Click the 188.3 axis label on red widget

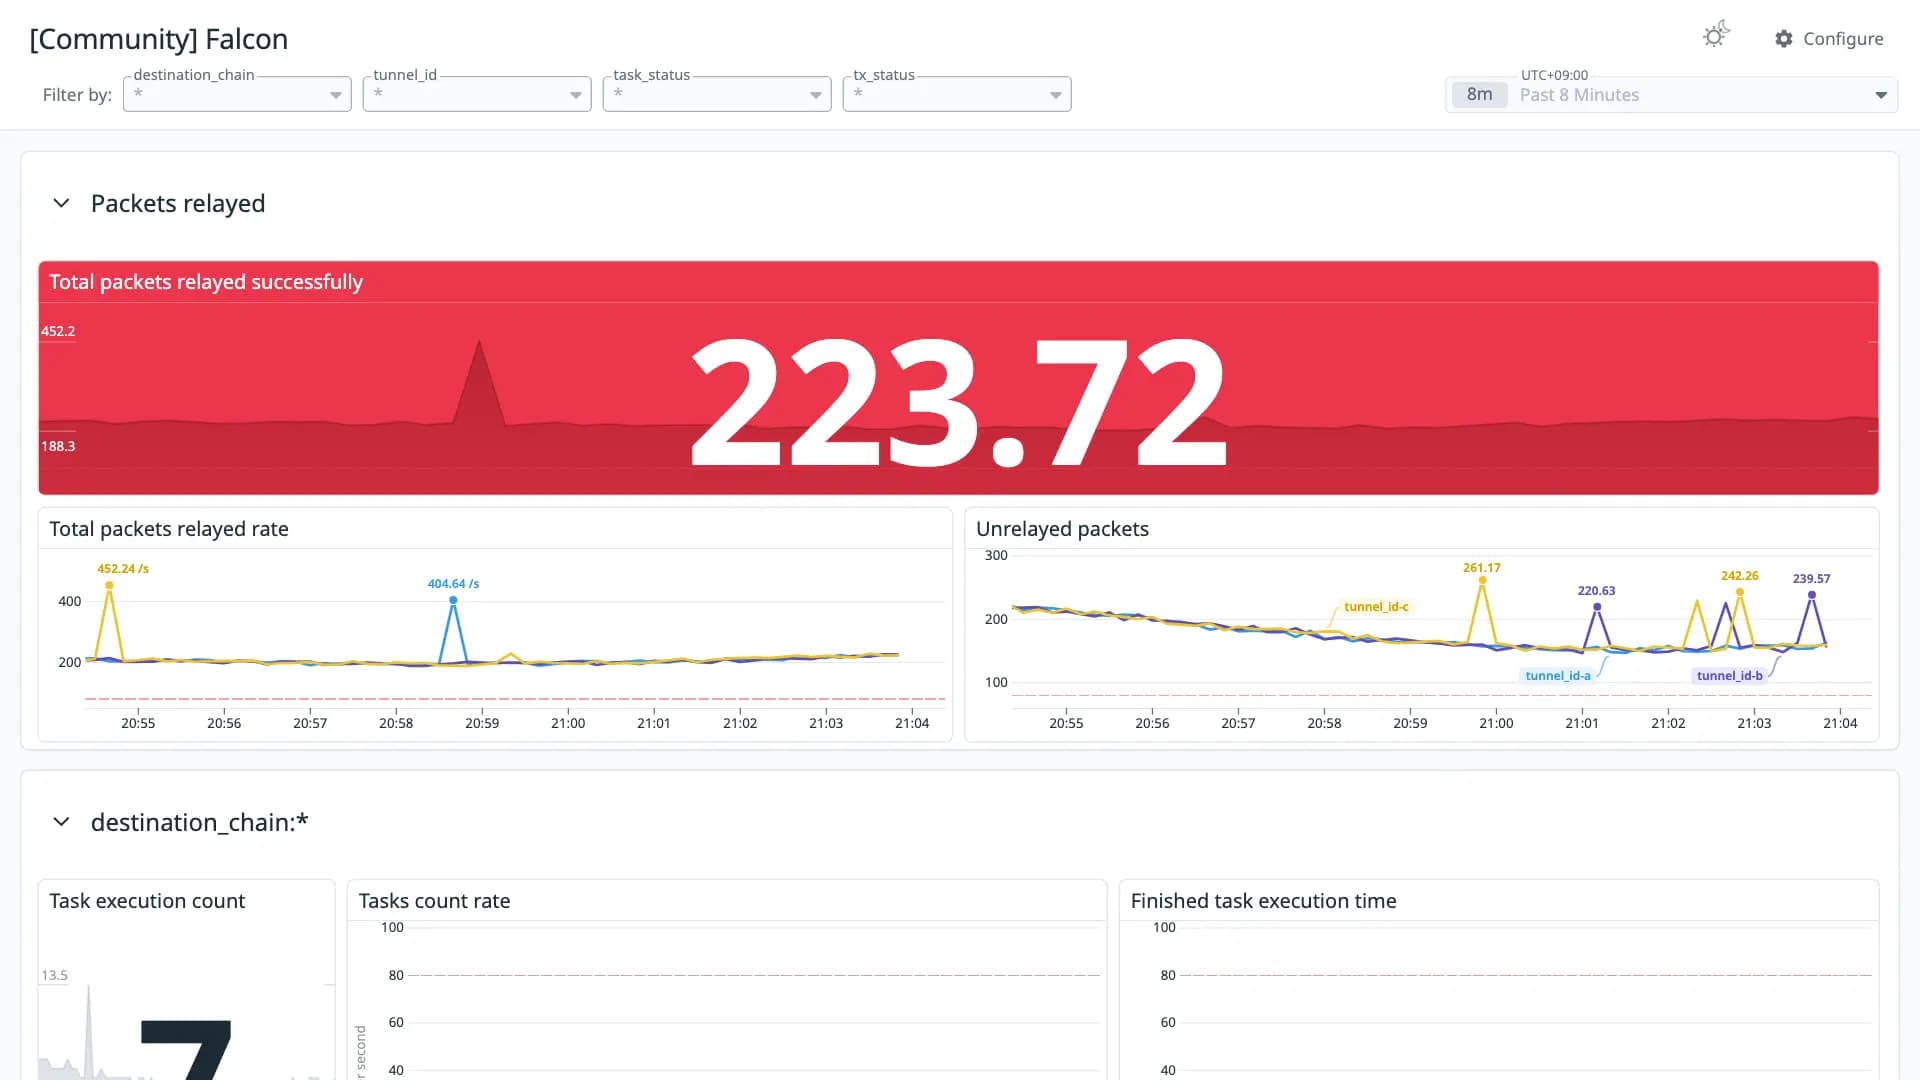pos(58,446)
